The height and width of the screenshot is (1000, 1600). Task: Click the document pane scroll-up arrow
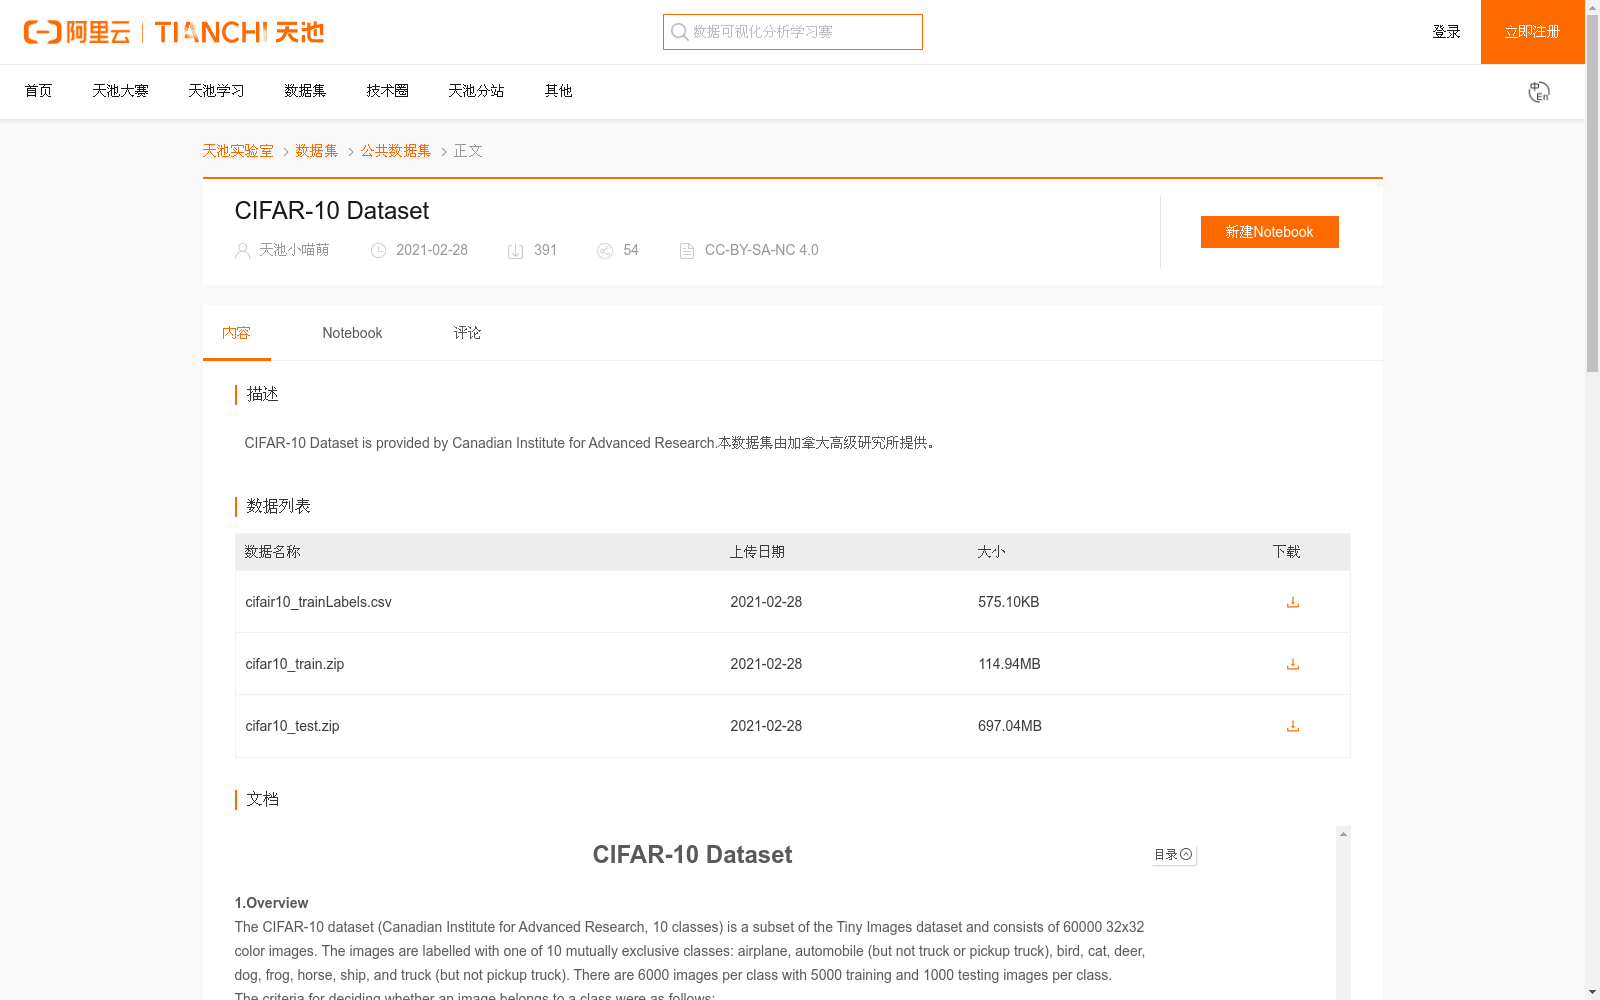tap(1343, 834)
